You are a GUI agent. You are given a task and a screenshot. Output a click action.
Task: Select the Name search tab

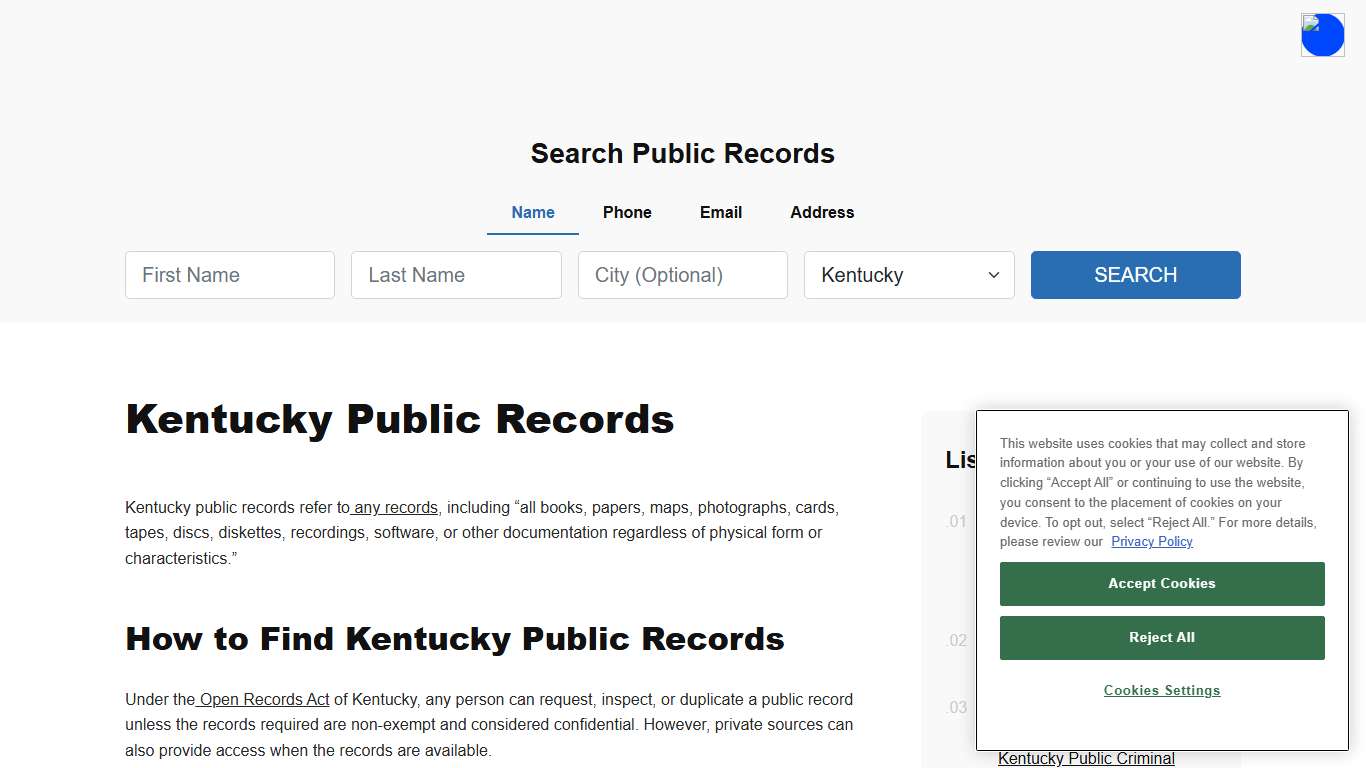pos(532,212)
